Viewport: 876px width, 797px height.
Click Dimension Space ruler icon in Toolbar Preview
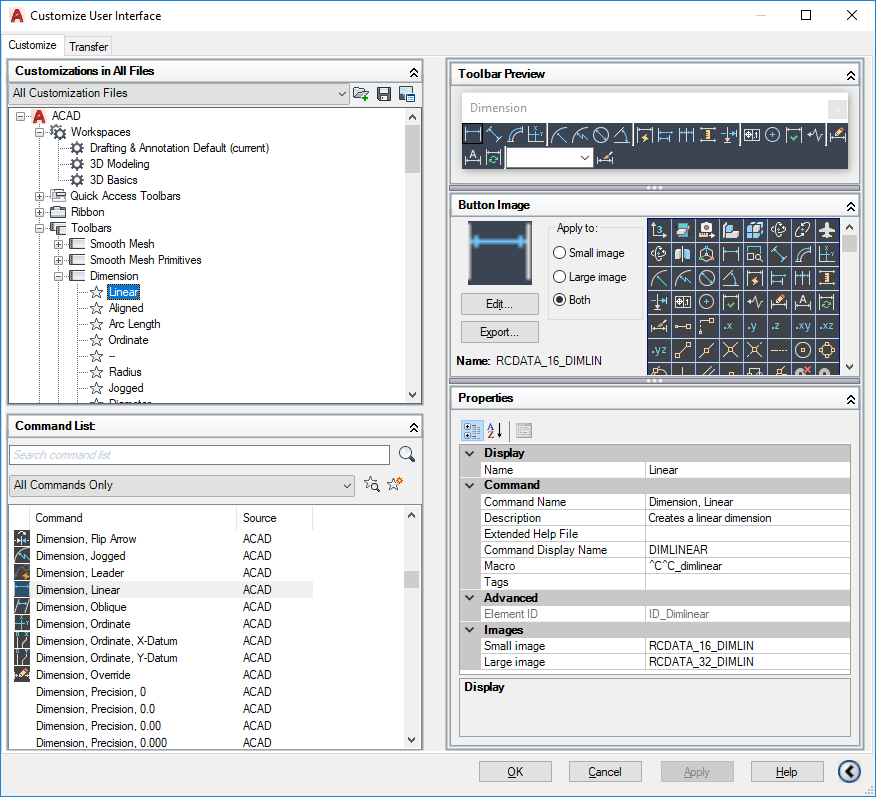[707, 135]
